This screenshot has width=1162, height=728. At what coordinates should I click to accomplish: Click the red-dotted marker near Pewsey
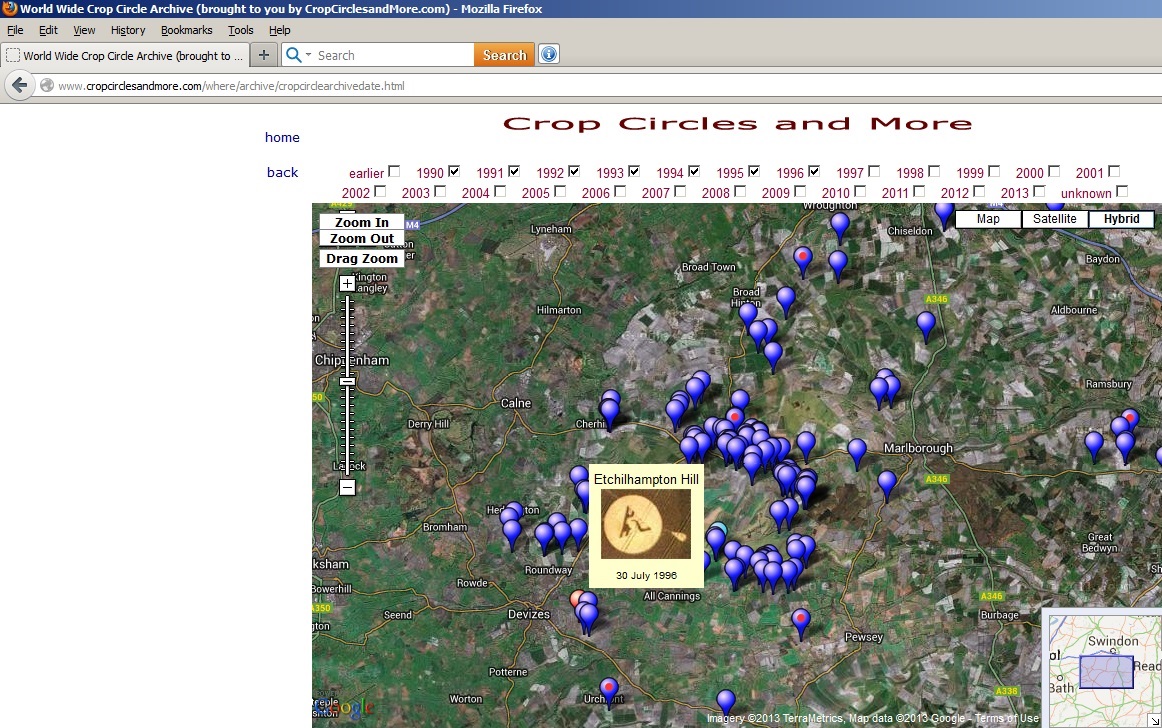pyautogui.click(x=801, y=621)
